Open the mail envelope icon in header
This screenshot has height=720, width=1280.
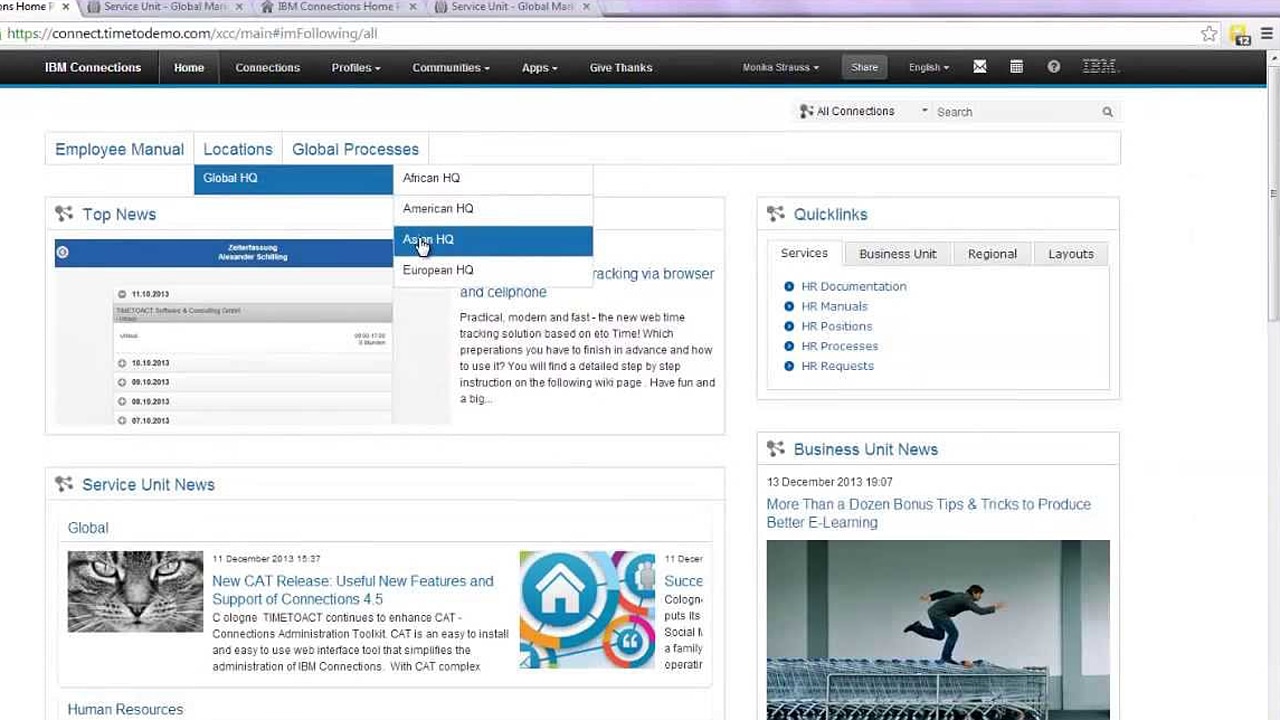(x=980, y=67)
